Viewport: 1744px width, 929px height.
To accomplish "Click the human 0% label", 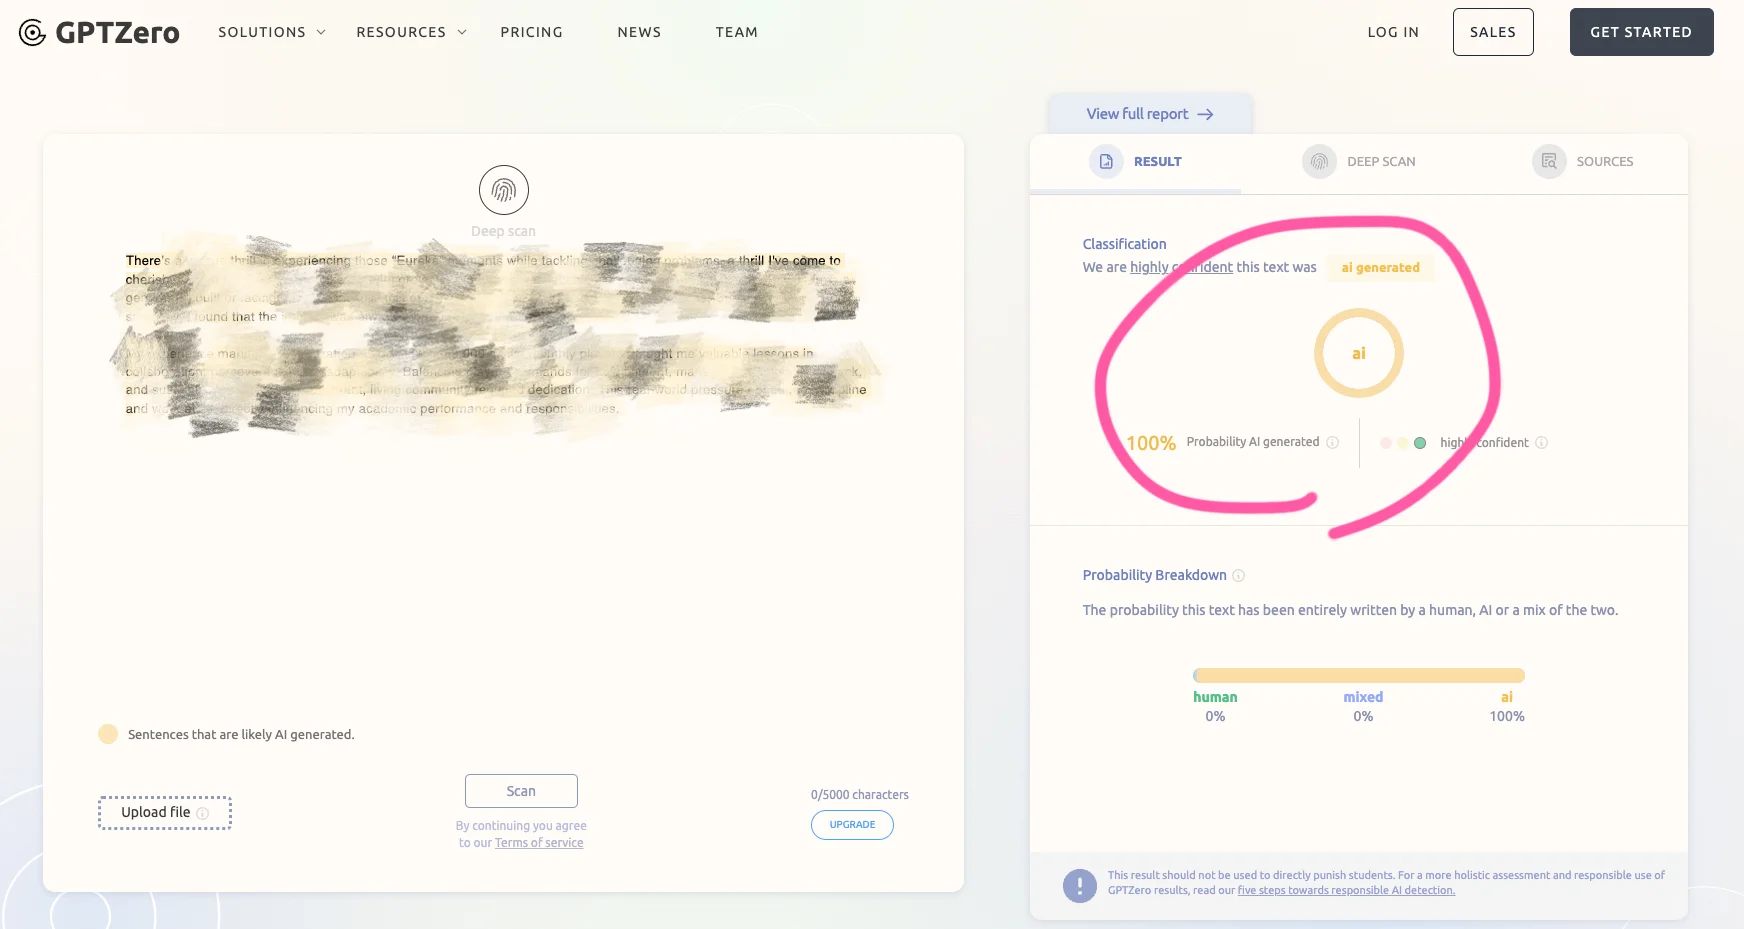I will click(1215, 706).
